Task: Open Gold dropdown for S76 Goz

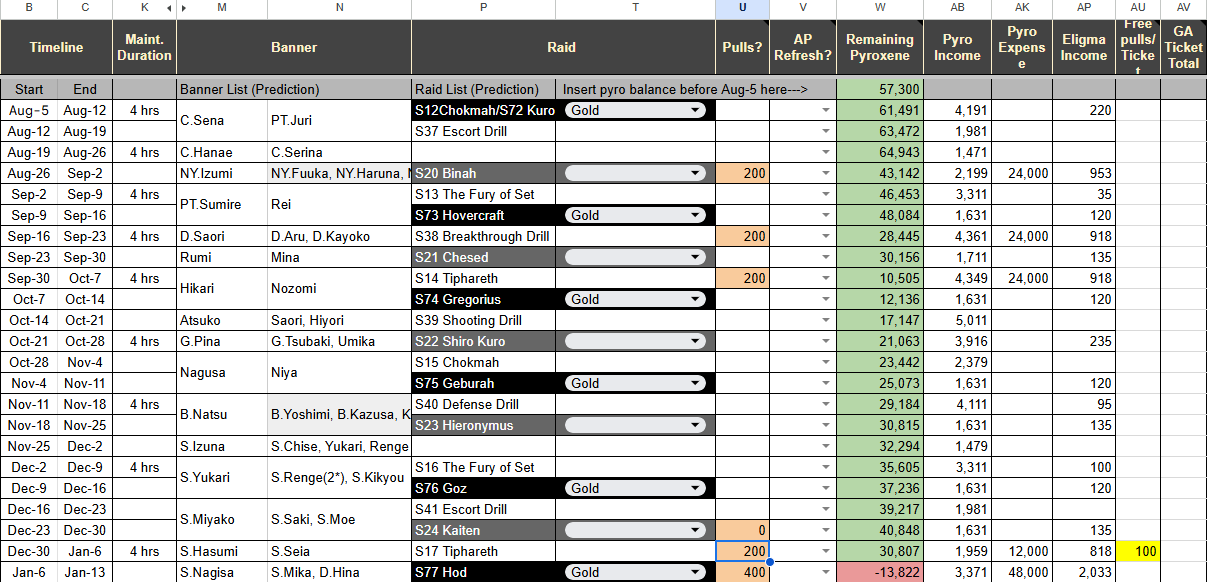Action: [x=635, y=488]
